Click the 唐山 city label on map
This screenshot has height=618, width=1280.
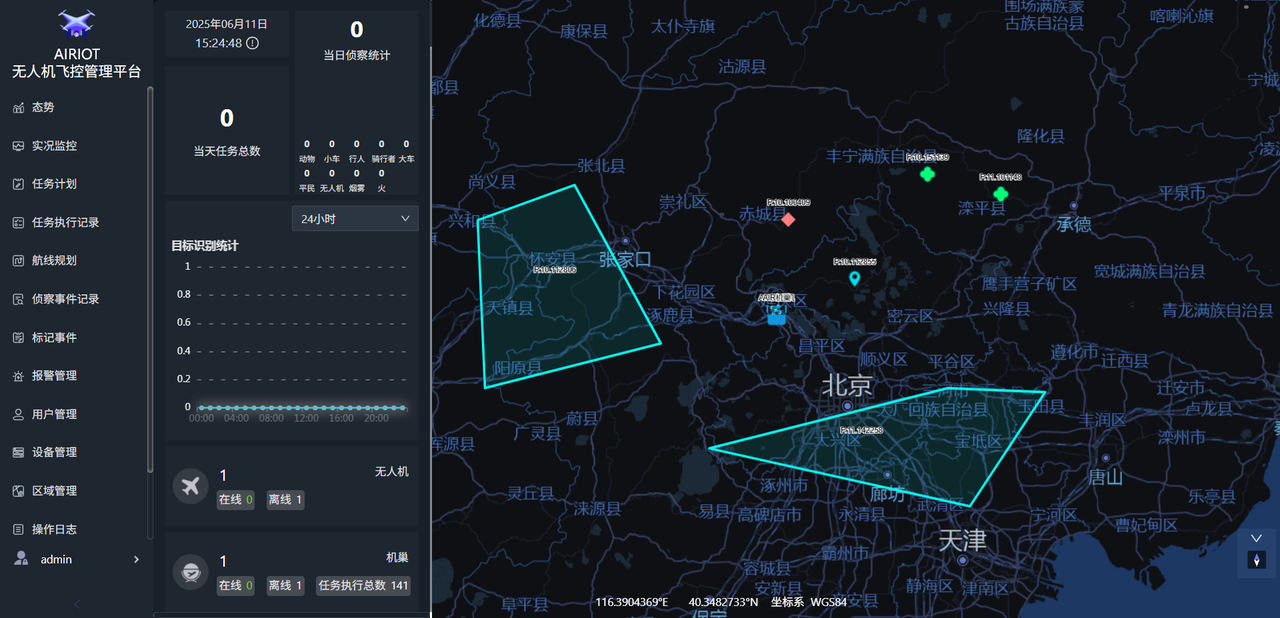point(1105,477)
